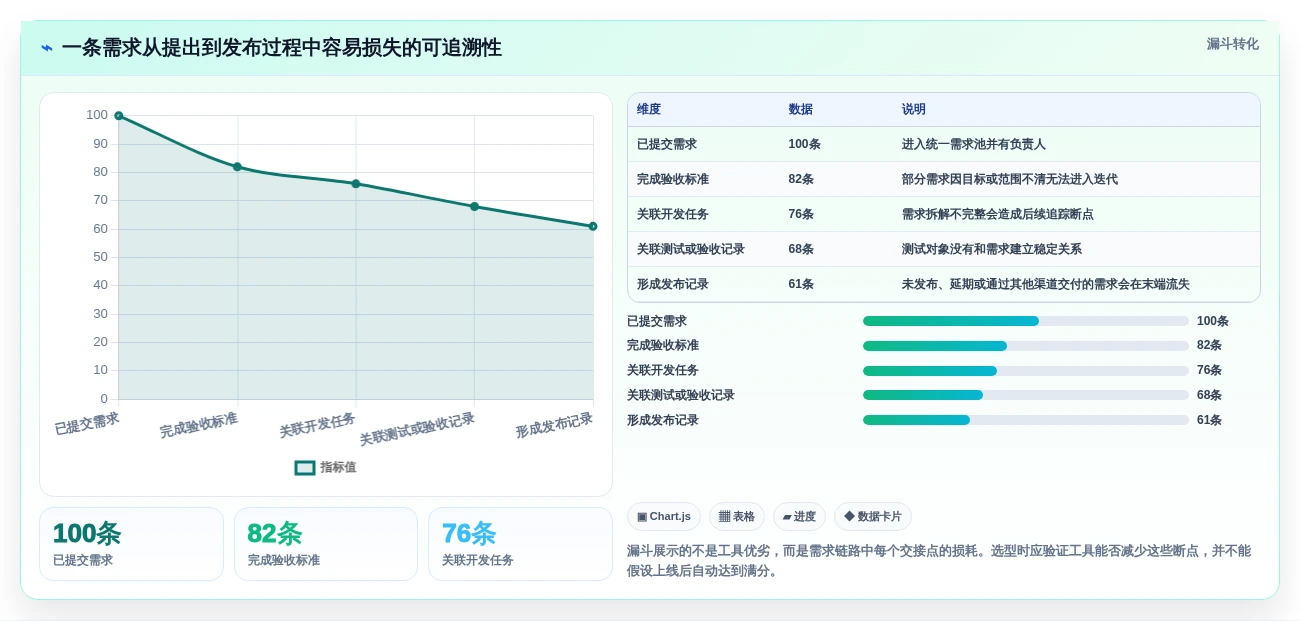Image resolution: width=1300 pixels, height=621 pixels.
Task: Click the 已提交需求 progress bar
Action: (x=1026, y=321)
